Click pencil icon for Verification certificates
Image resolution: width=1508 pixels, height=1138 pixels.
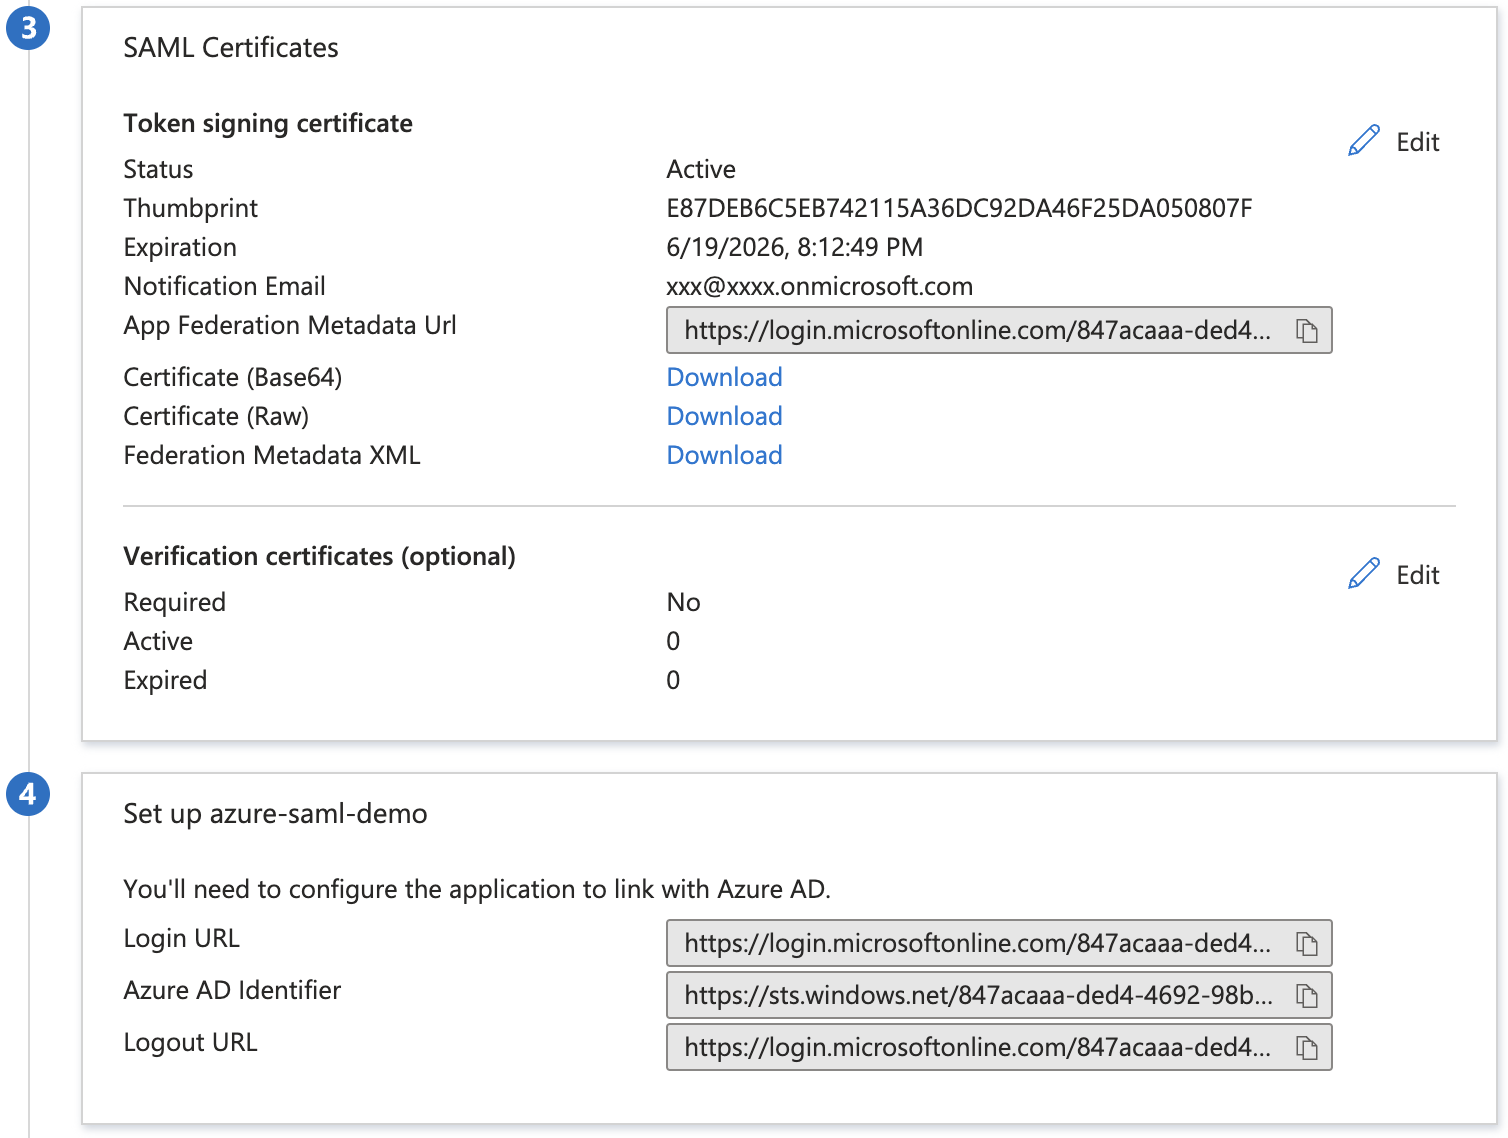tap(1364, 574)
